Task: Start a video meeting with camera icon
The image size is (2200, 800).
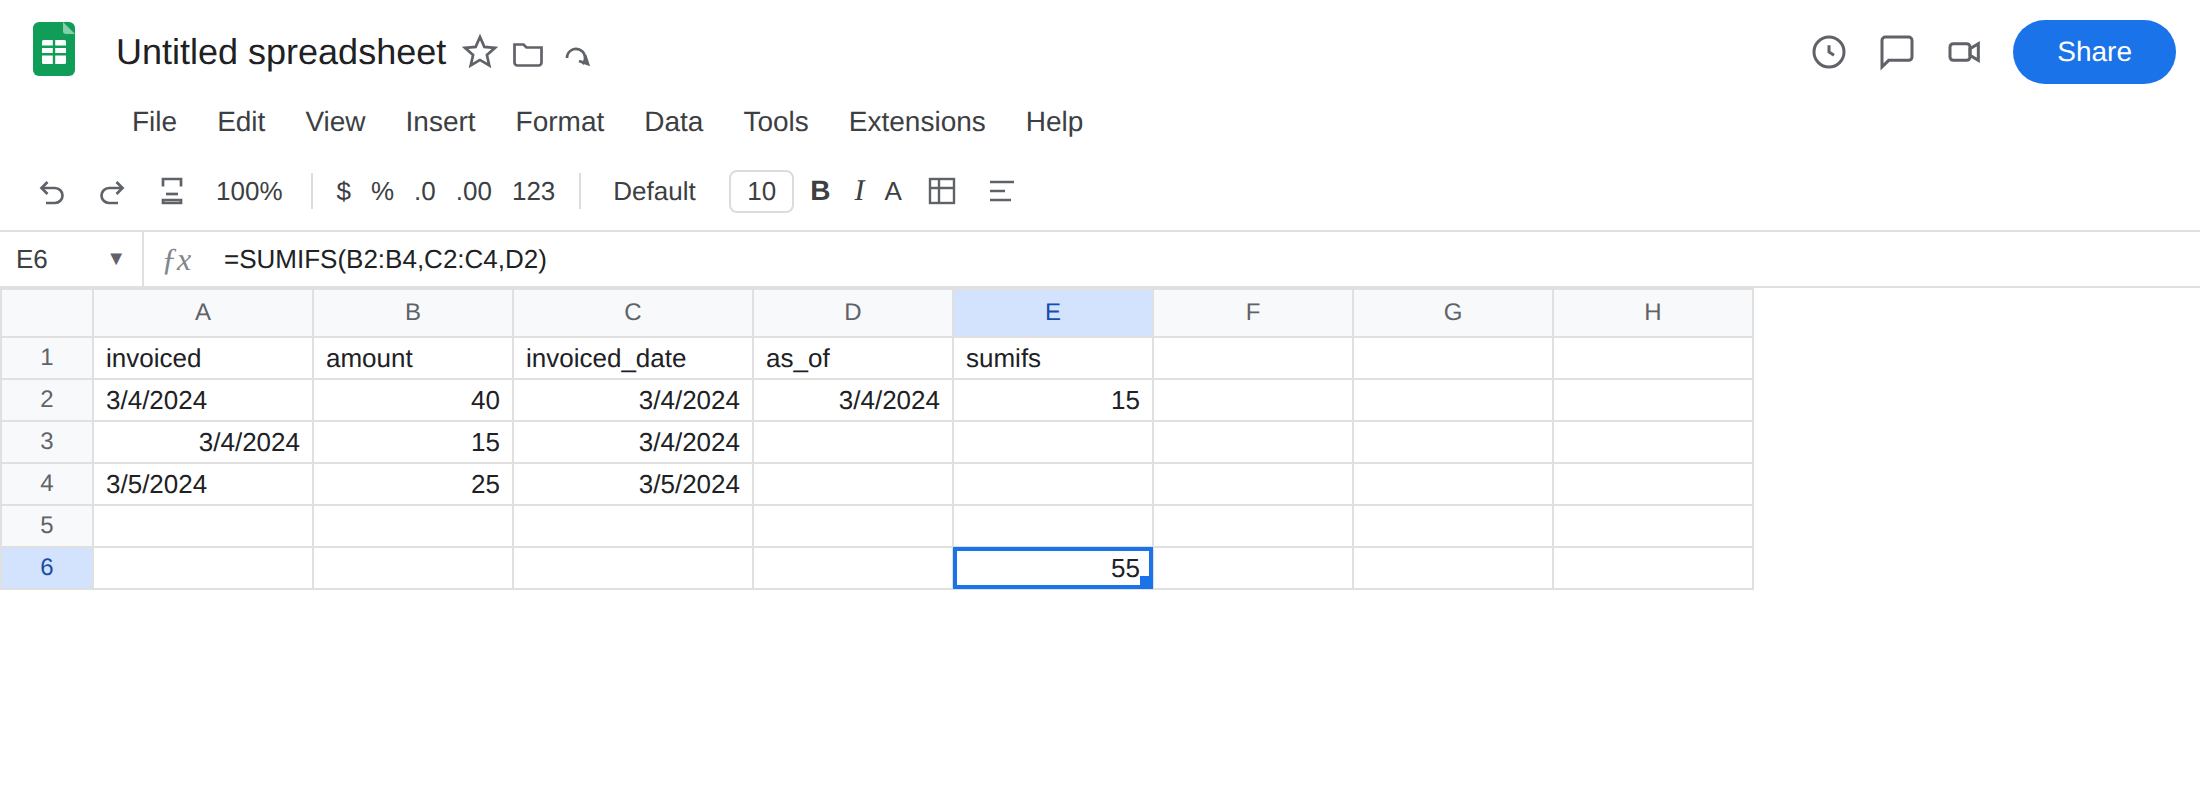Action: point(1964,52)
